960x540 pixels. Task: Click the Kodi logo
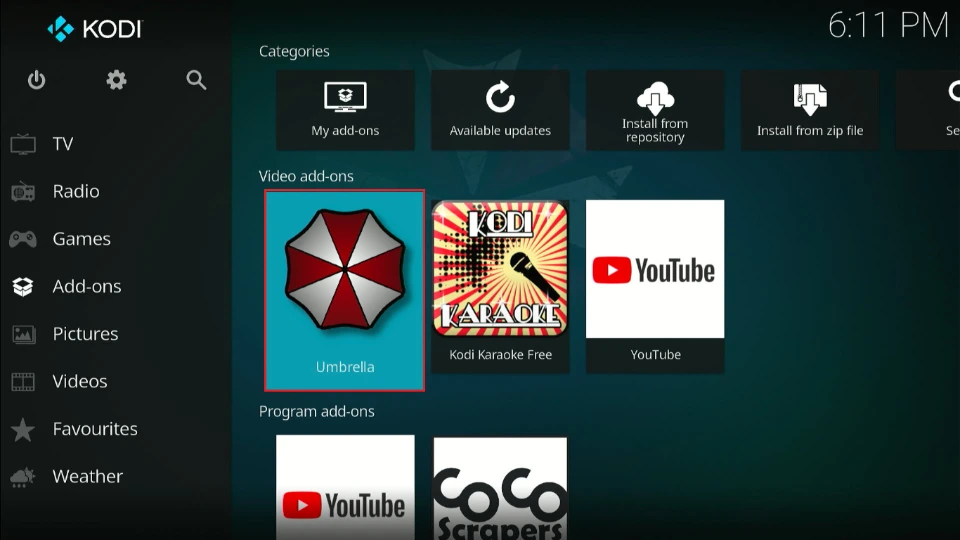click(x=95, y=28)
